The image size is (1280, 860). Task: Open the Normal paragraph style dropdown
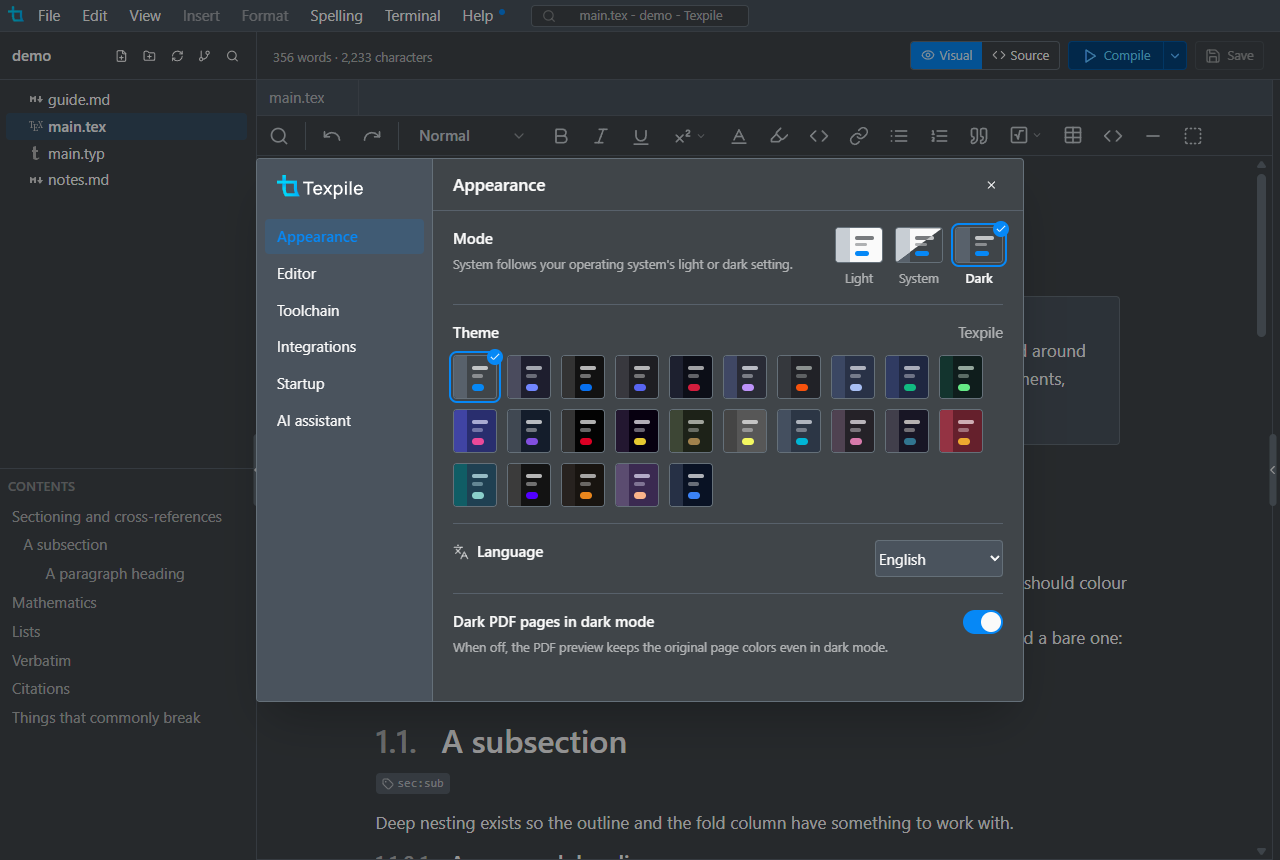click(x=470, y=136)
